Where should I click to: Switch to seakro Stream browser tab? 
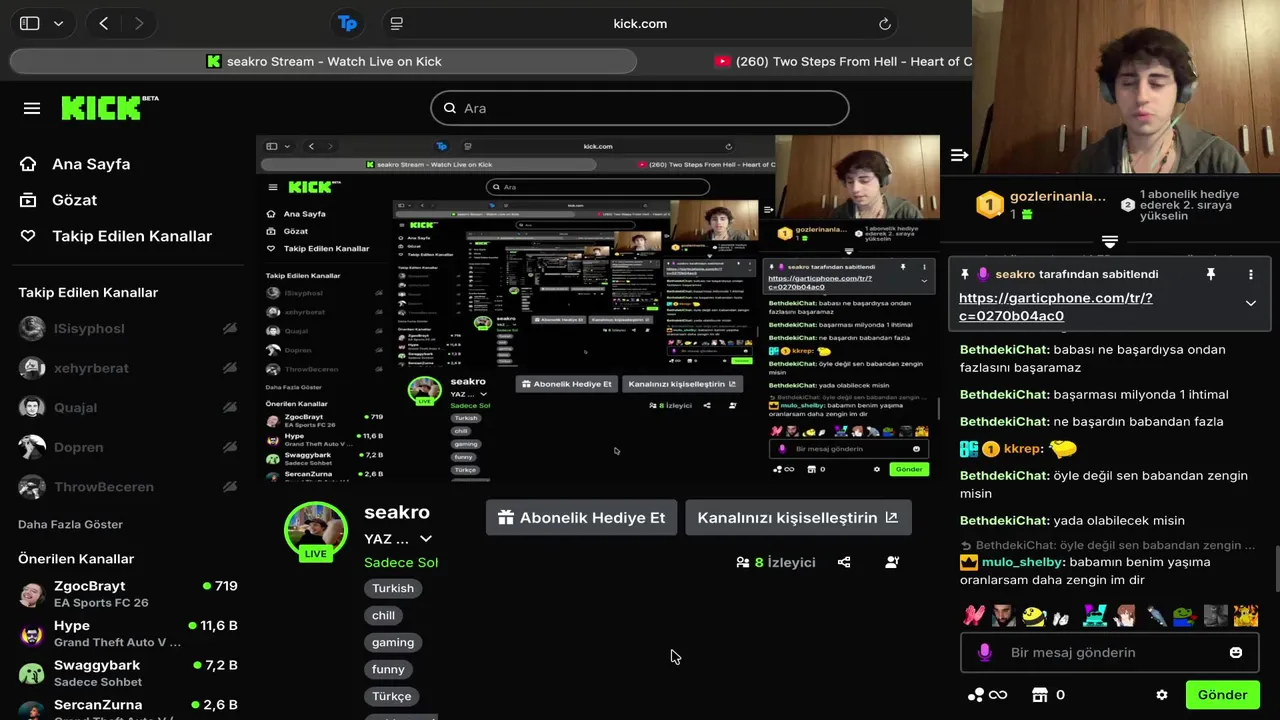pyautogui.click(x=323, y=61)
